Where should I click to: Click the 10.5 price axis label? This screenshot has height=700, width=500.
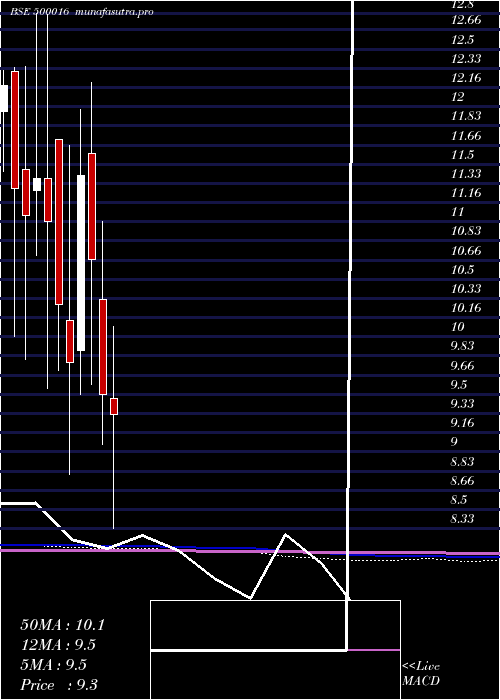(x=462, y=270)
